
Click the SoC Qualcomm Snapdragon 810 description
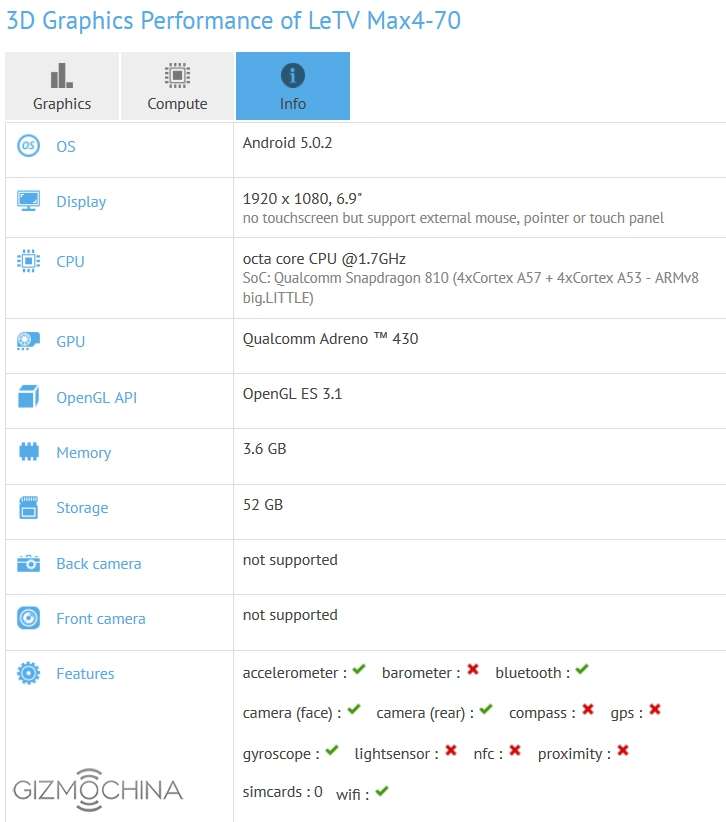coord(471,288)
